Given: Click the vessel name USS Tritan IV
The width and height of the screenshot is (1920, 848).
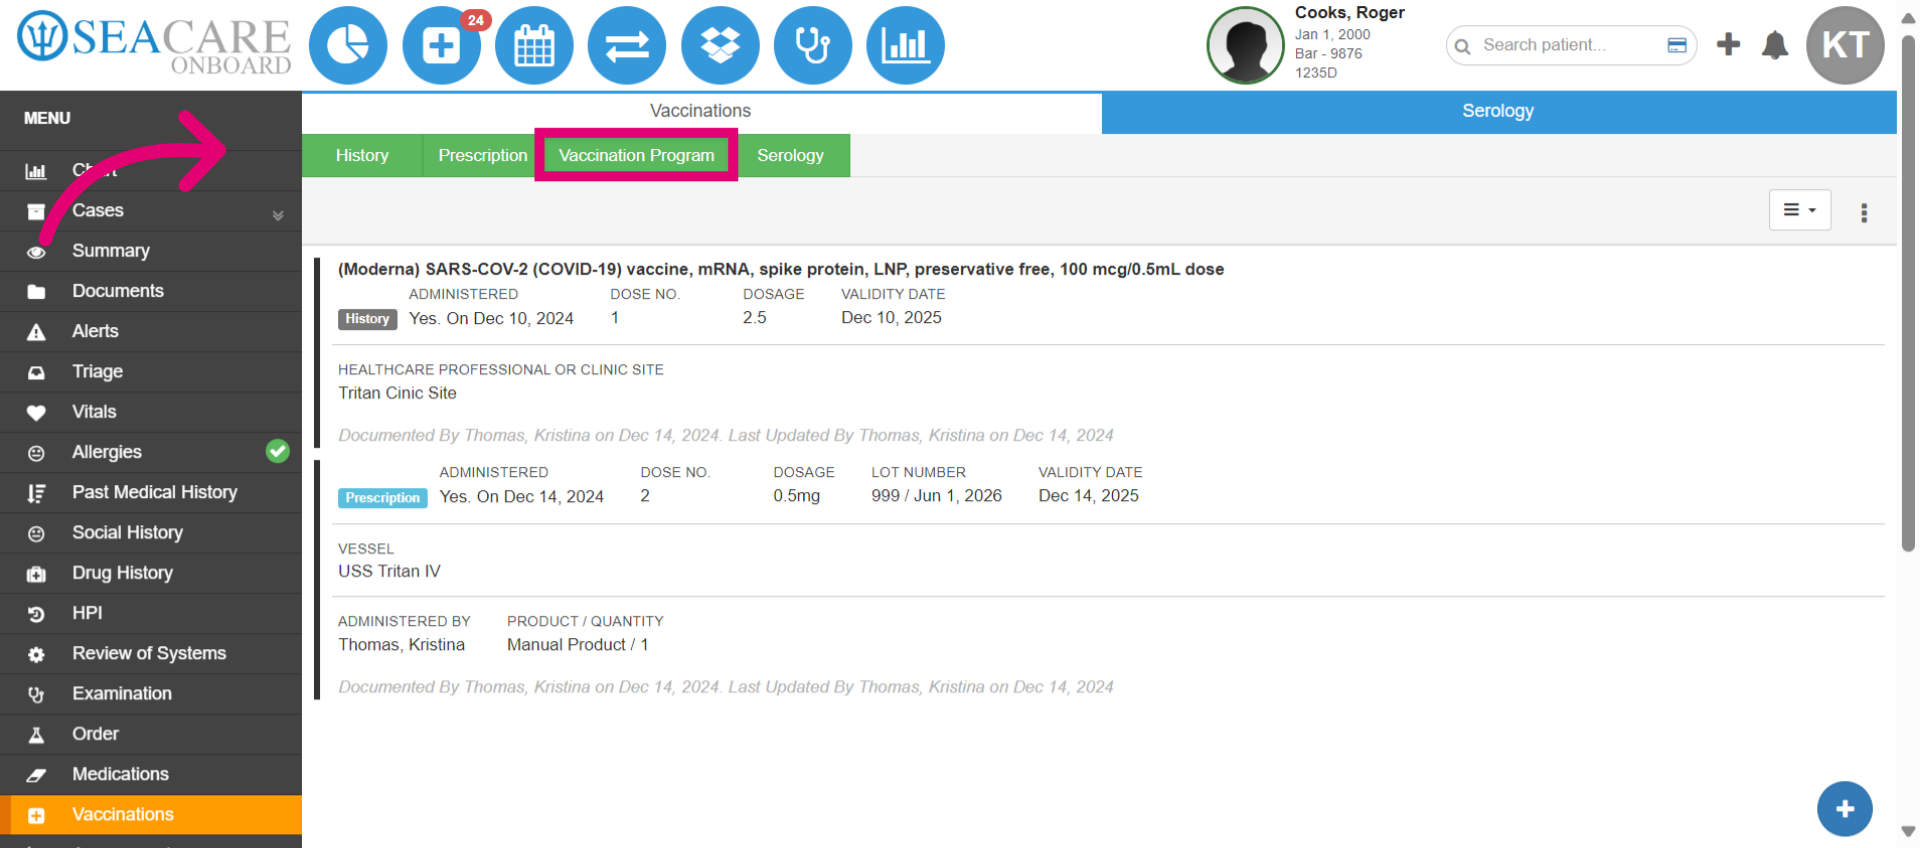Looking at the screenshot, I should [x=389, y=571].
